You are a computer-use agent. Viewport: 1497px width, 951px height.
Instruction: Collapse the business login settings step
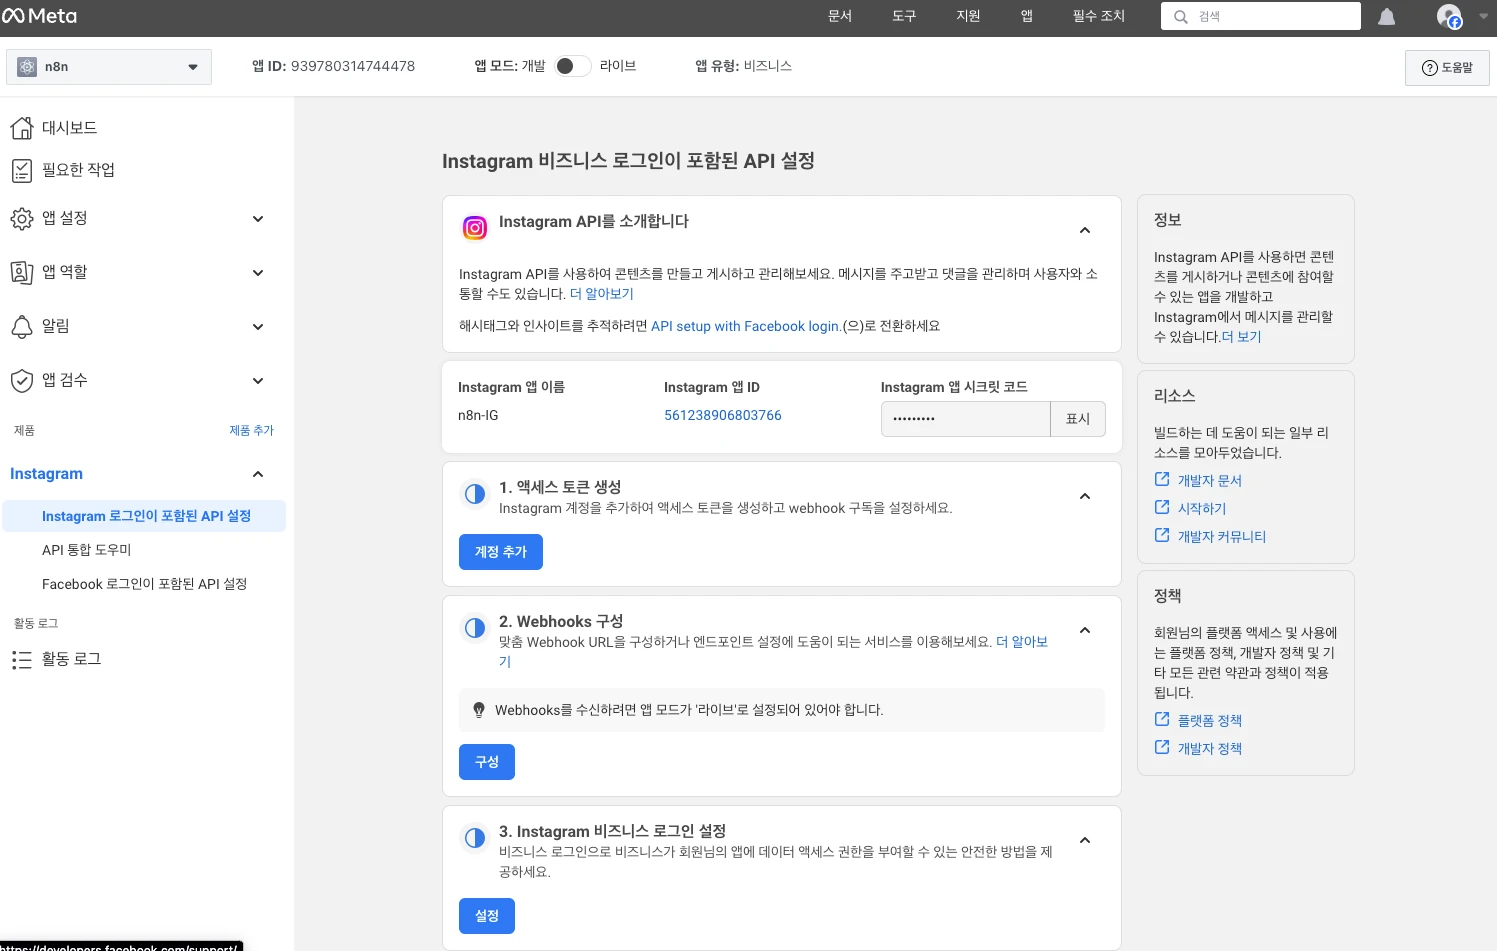coord(1085,841)
